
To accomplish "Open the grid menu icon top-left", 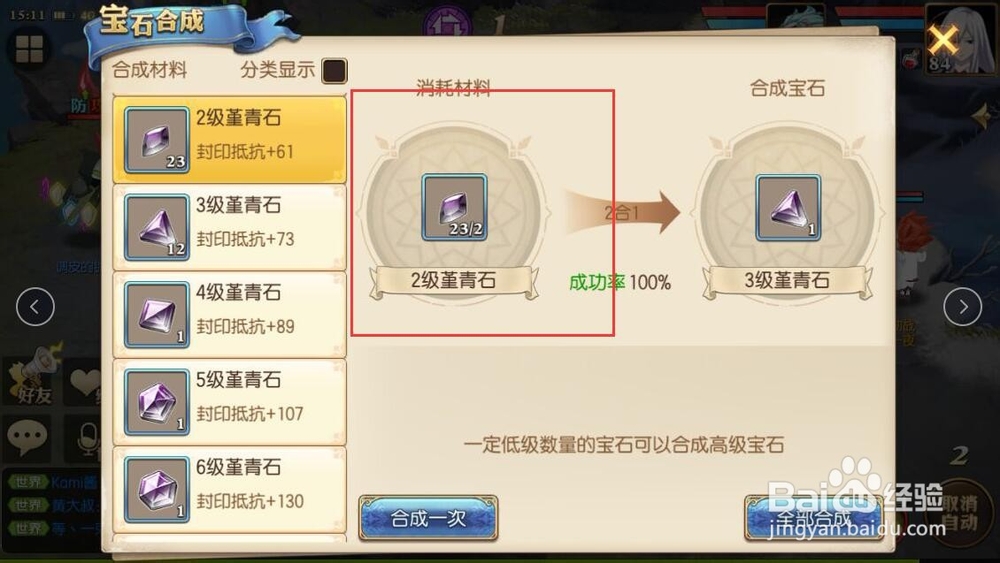I will click(x=29, y=49).
